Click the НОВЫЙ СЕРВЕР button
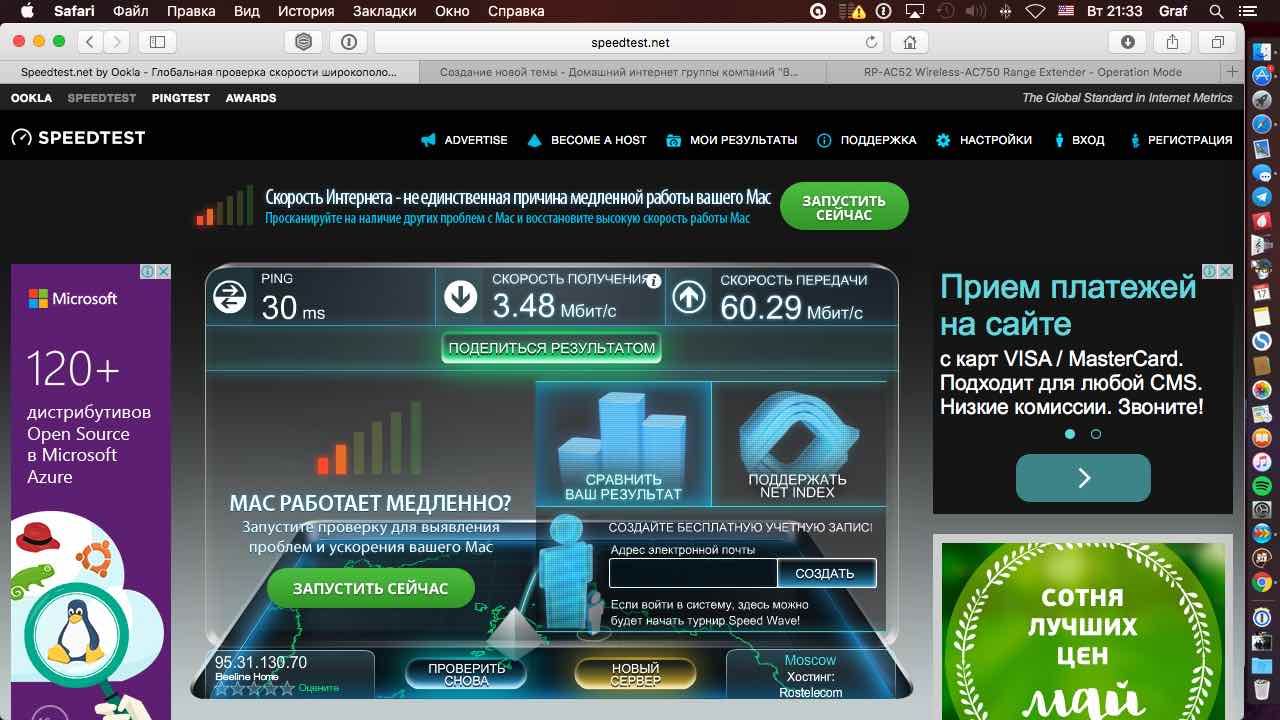The width and height of the screenshot is (1280, 720). coord(635,674)
